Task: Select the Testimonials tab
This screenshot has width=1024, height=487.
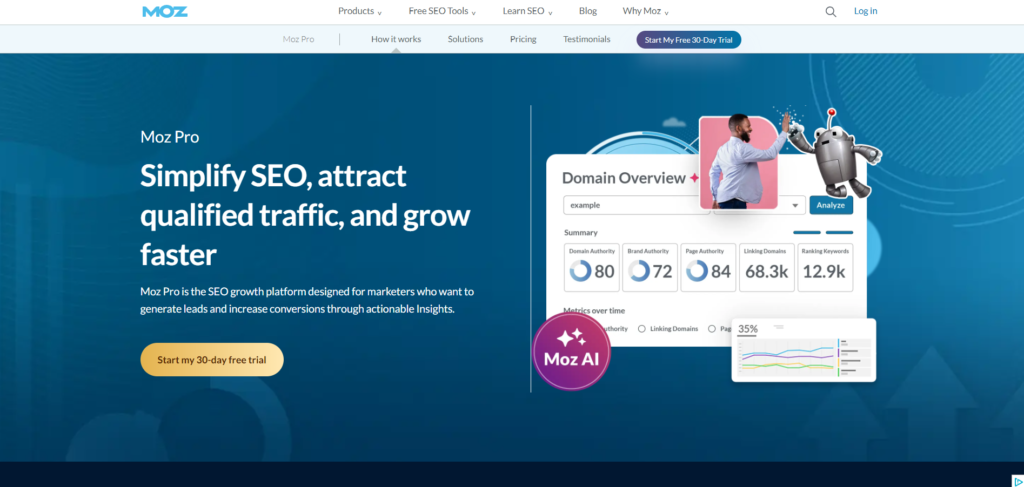Action: [x=586, y=39]
